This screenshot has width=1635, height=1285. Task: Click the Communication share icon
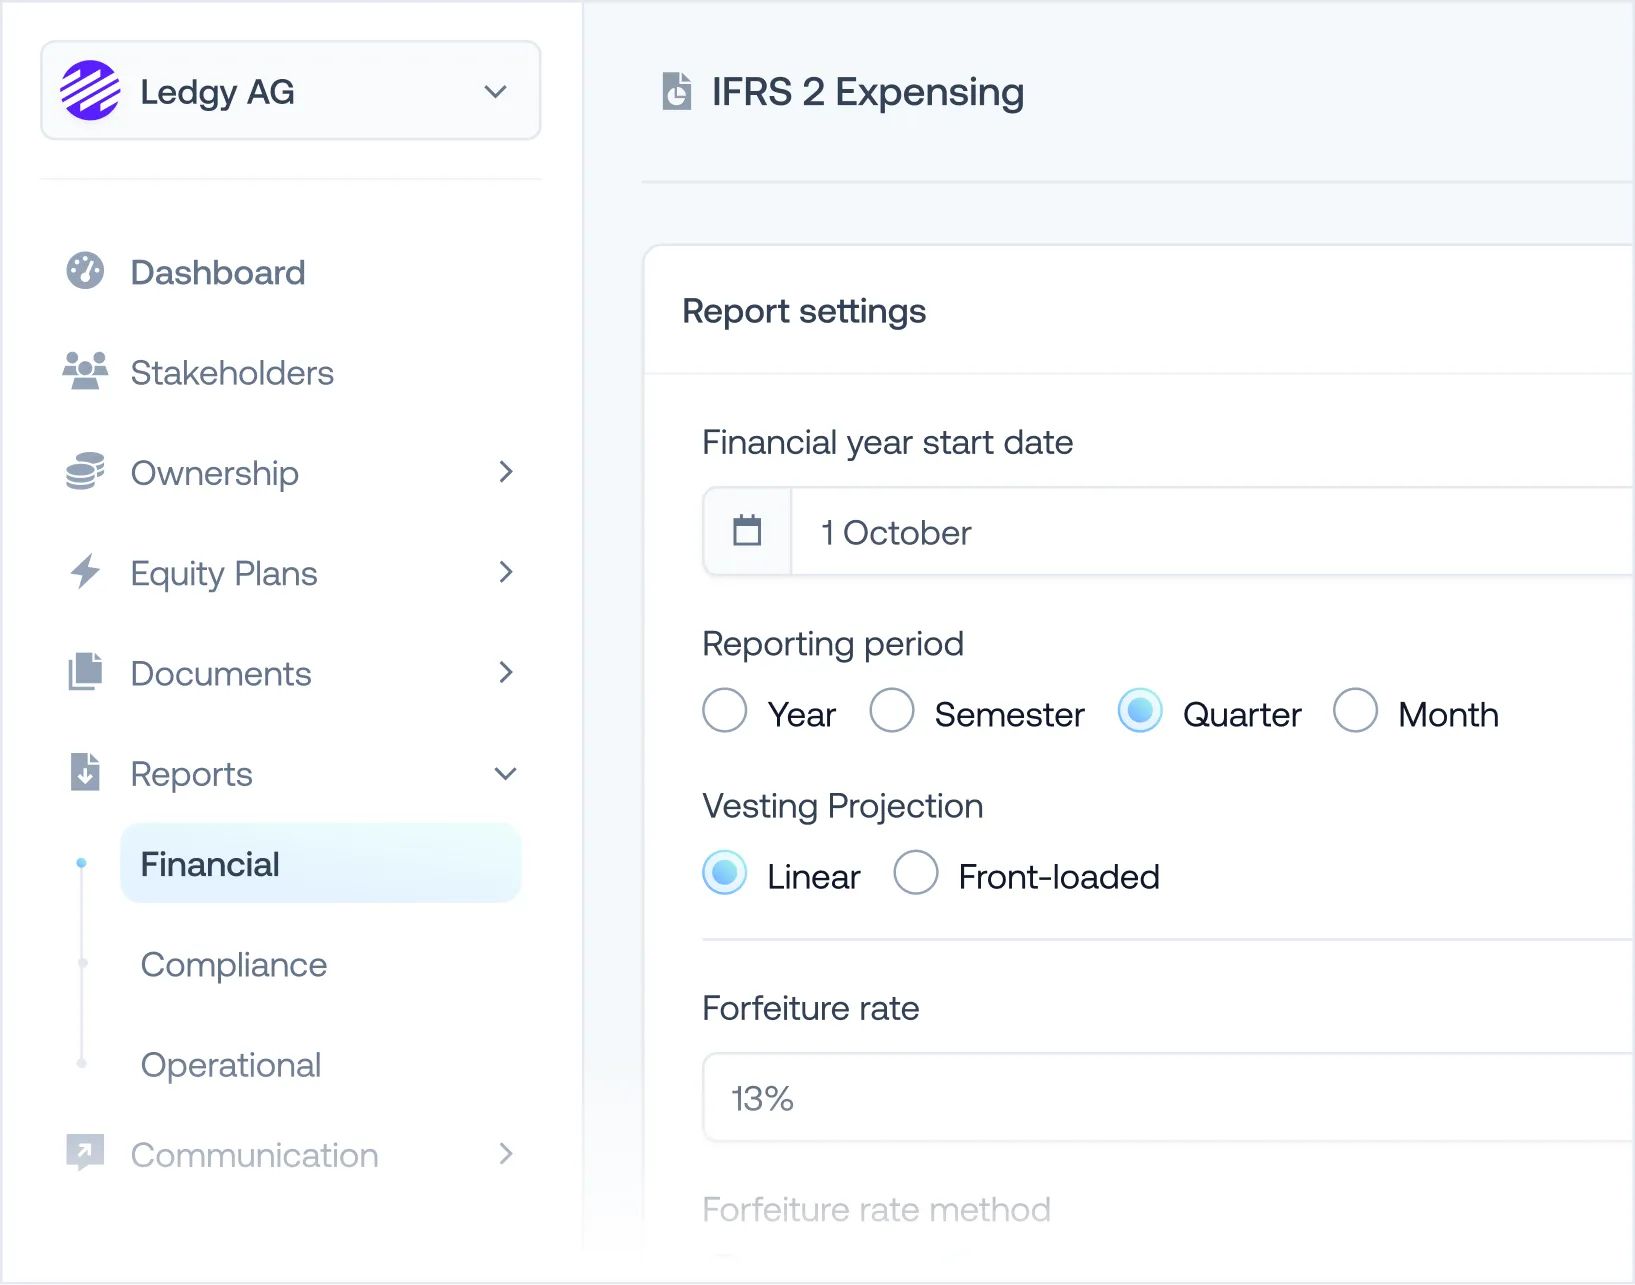click(x=85, y=1154)
